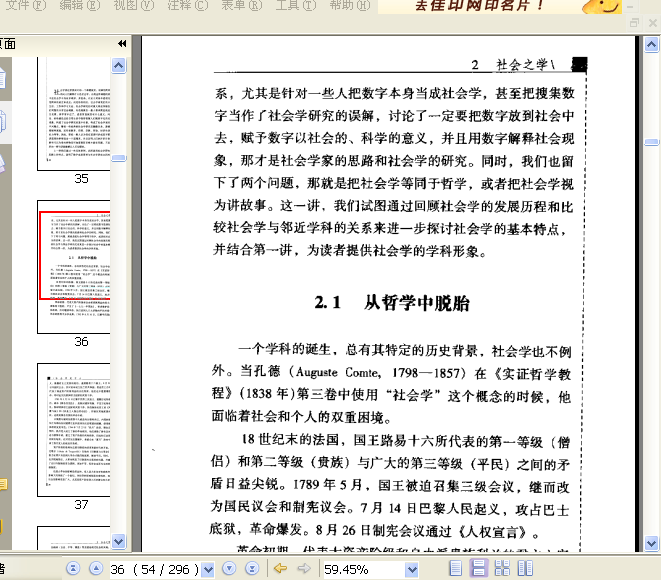661x580 pixels.
Task: Go to first page button
Action: [x=73, y=569]
